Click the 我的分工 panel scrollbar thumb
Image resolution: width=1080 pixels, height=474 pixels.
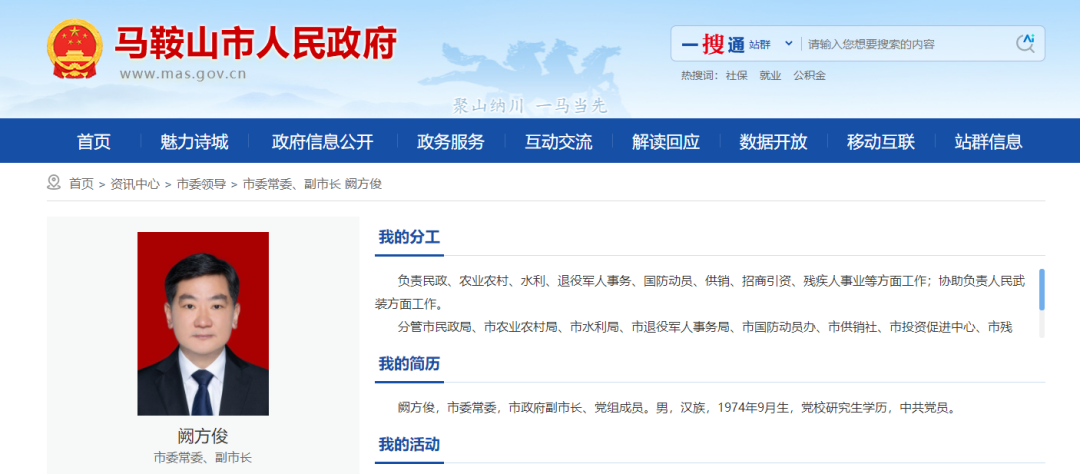pyautogui.click(x=1042, y=289)
